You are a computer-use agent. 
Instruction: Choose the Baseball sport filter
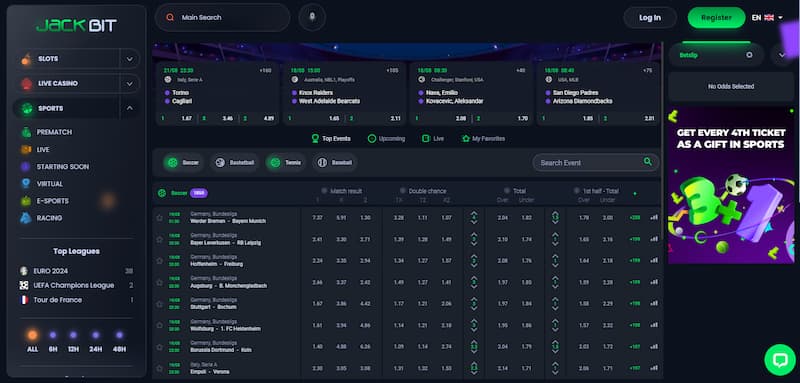pos(335,163)
